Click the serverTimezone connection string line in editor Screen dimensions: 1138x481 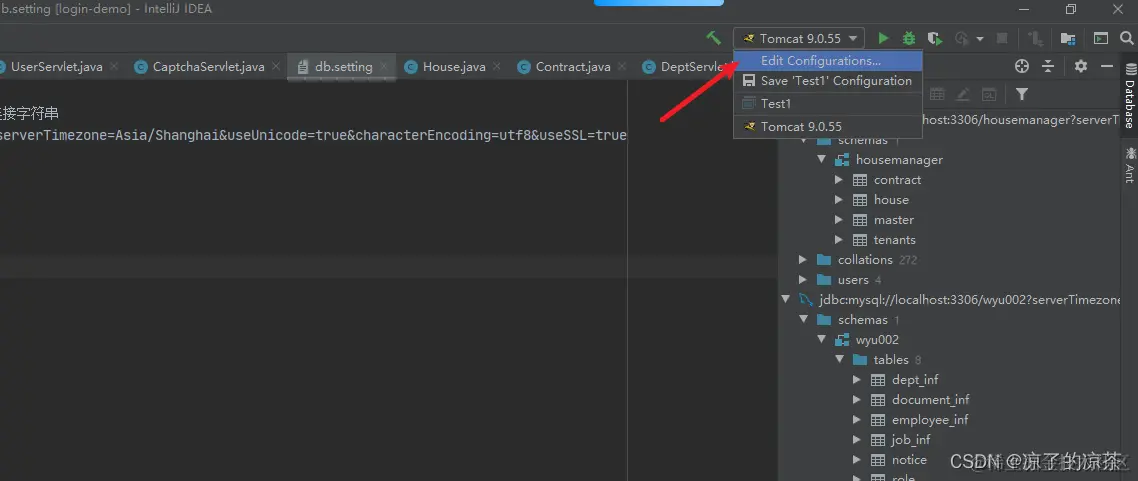point(313,135)
